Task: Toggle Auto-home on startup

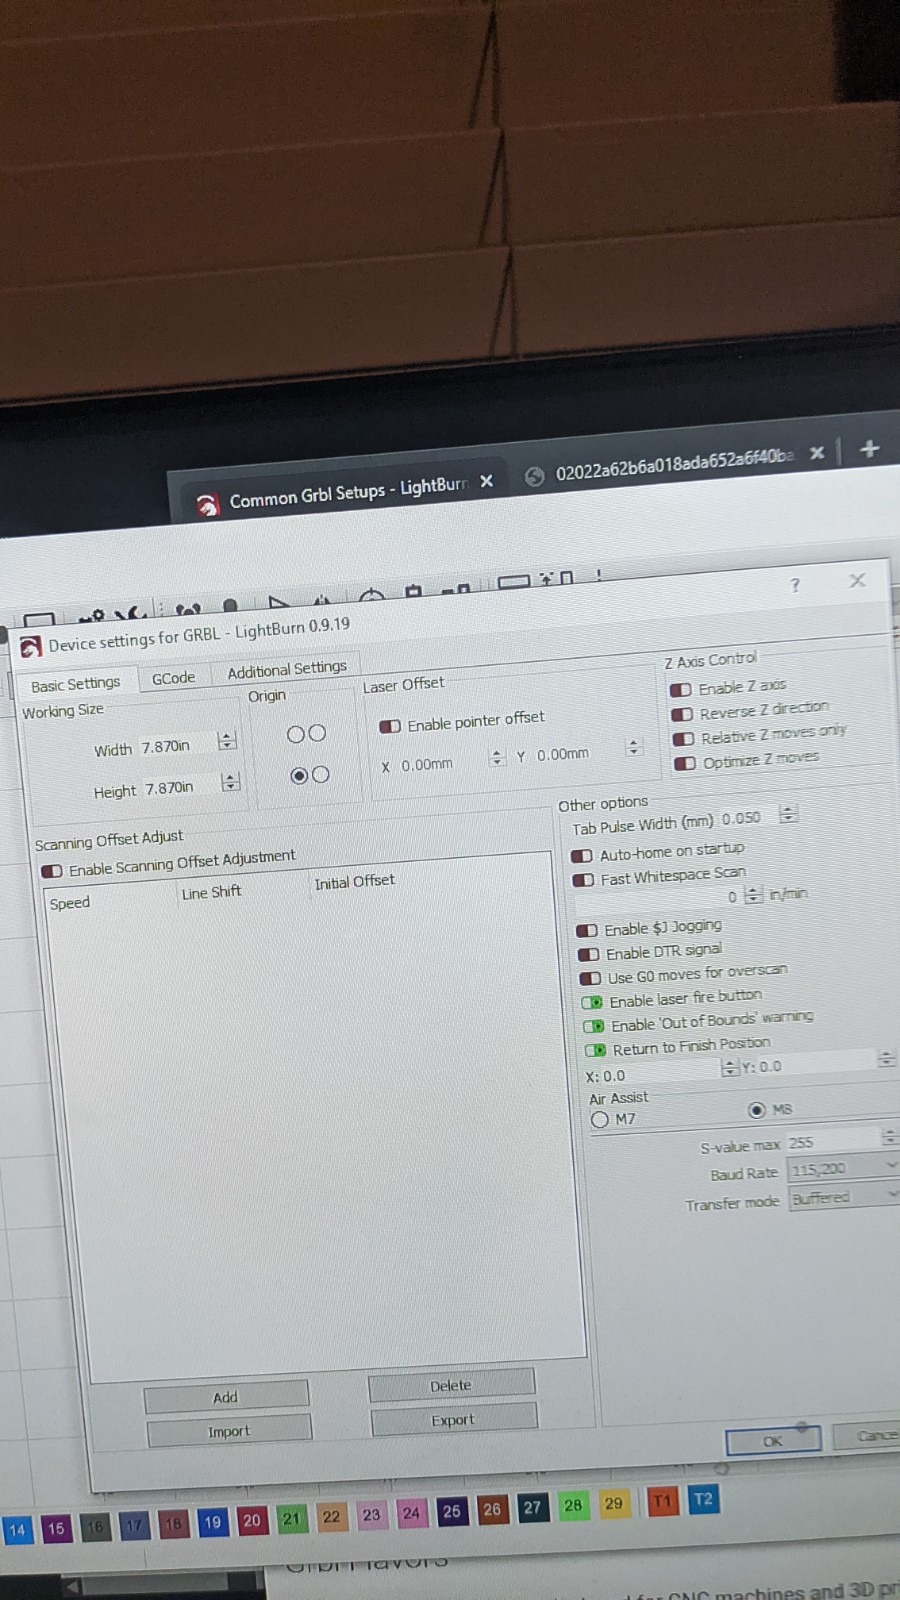Action: [582, 856]
